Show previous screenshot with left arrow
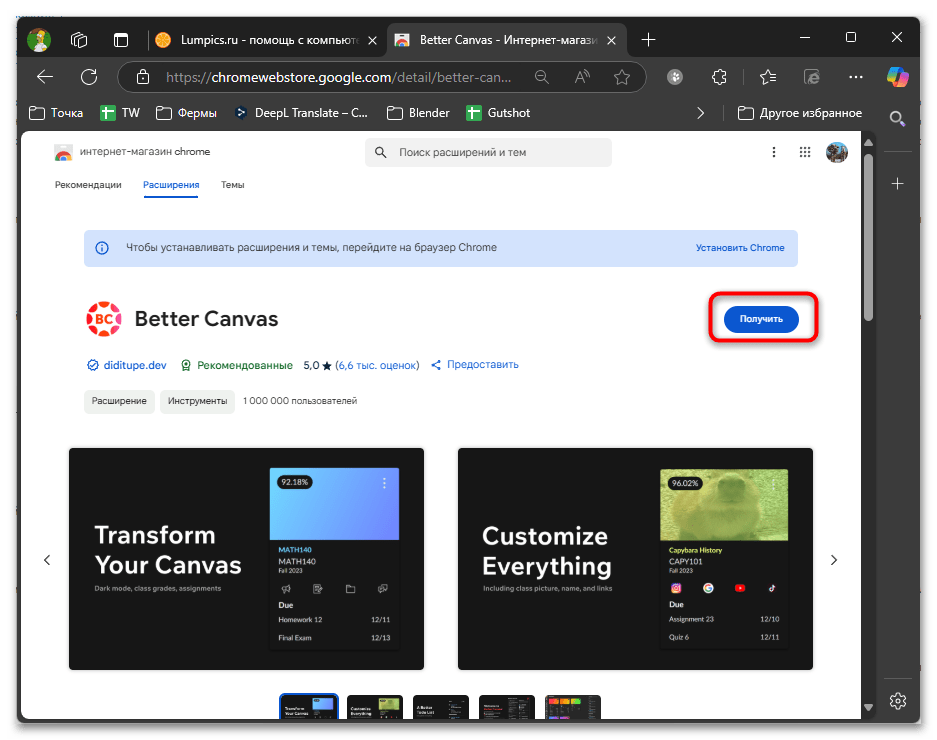Image resolution: width=937 pixels, height=740 pixels. 47,560
